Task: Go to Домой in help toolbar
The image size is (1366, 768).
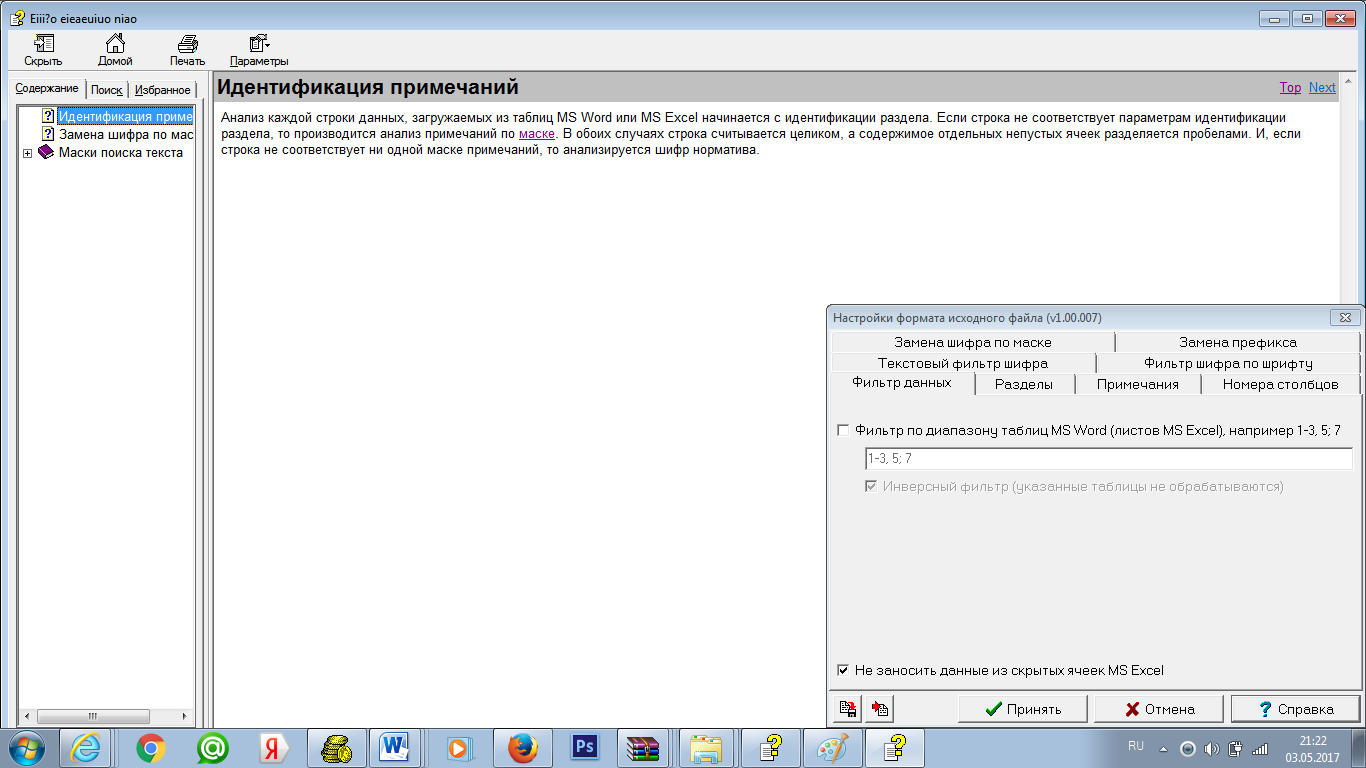Action: pyautogui.click(x=115, y=50)
